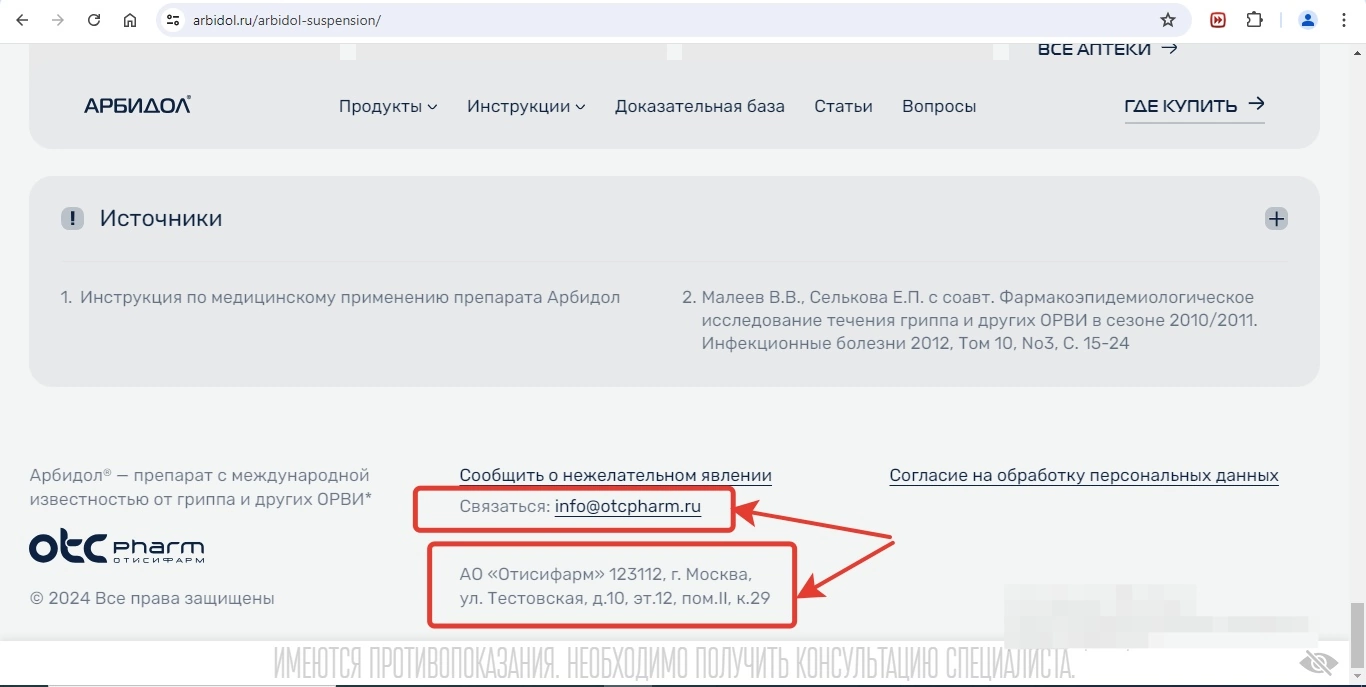The image size is (1366, 687).
Task: Open Сообщить о нежелательном явлении link
Action: 616,476
